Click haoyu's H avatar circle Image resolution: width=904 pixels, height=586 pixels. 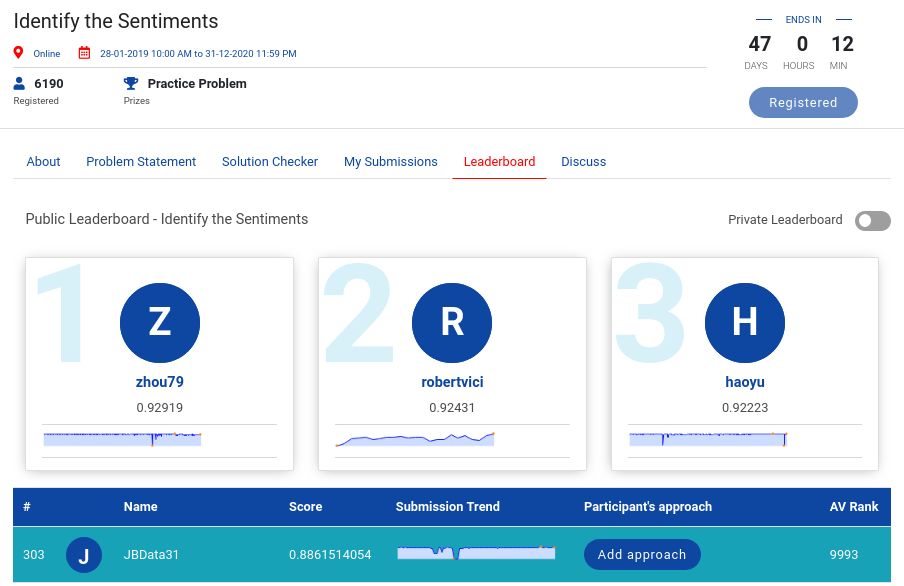pos(745,322)
